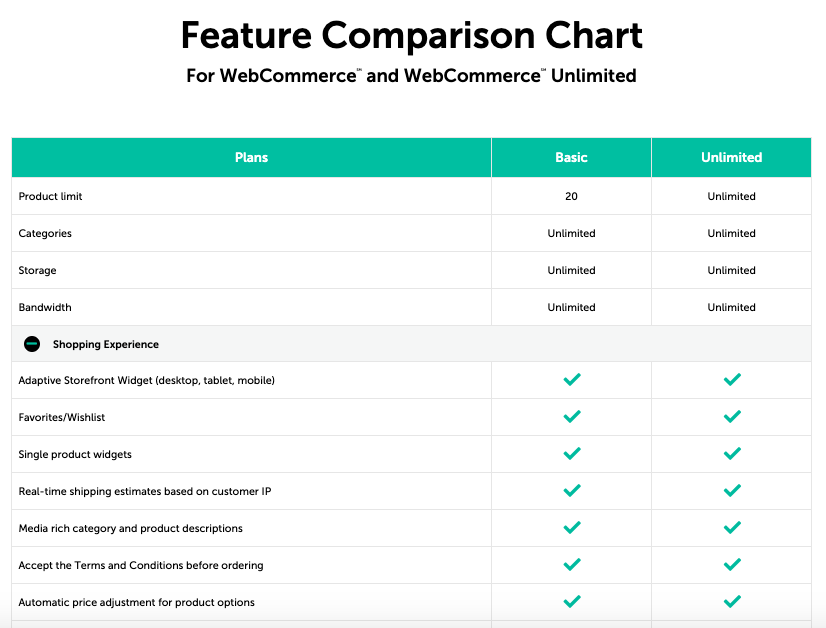Click Basic checkmark for Single product widgets
This screenshot has height=628, width=826.
tap(571, 454)
